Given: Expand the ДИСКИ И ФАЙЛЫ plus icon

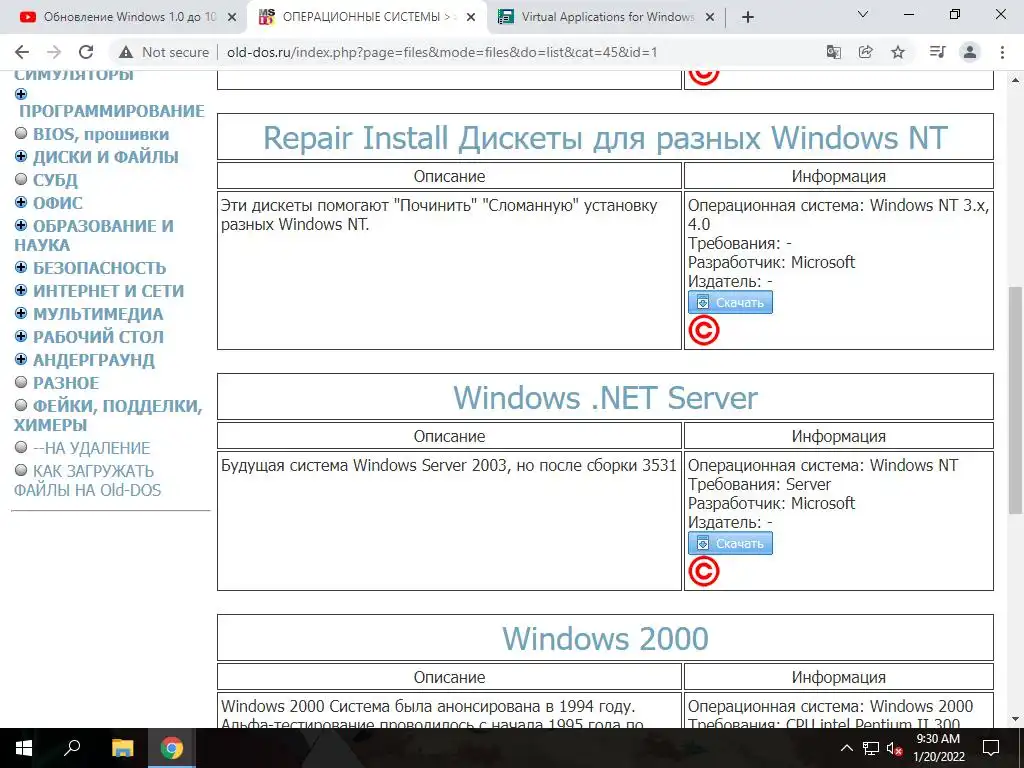Looking at the screenshot, I should [x=21, y=157].
